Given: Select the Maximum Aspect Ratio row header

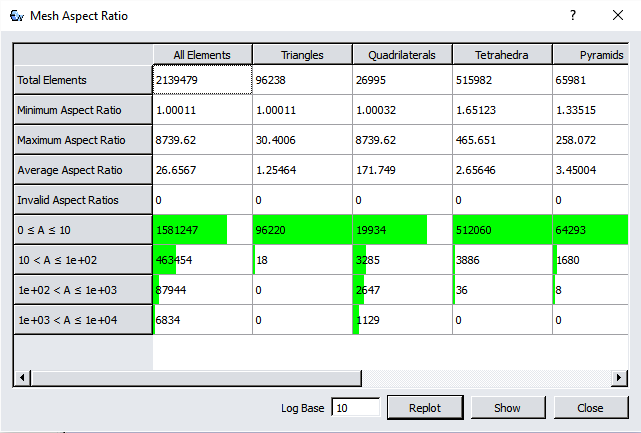Looking at the screenshot, I should pyautogui.click(x=82, y=140).
